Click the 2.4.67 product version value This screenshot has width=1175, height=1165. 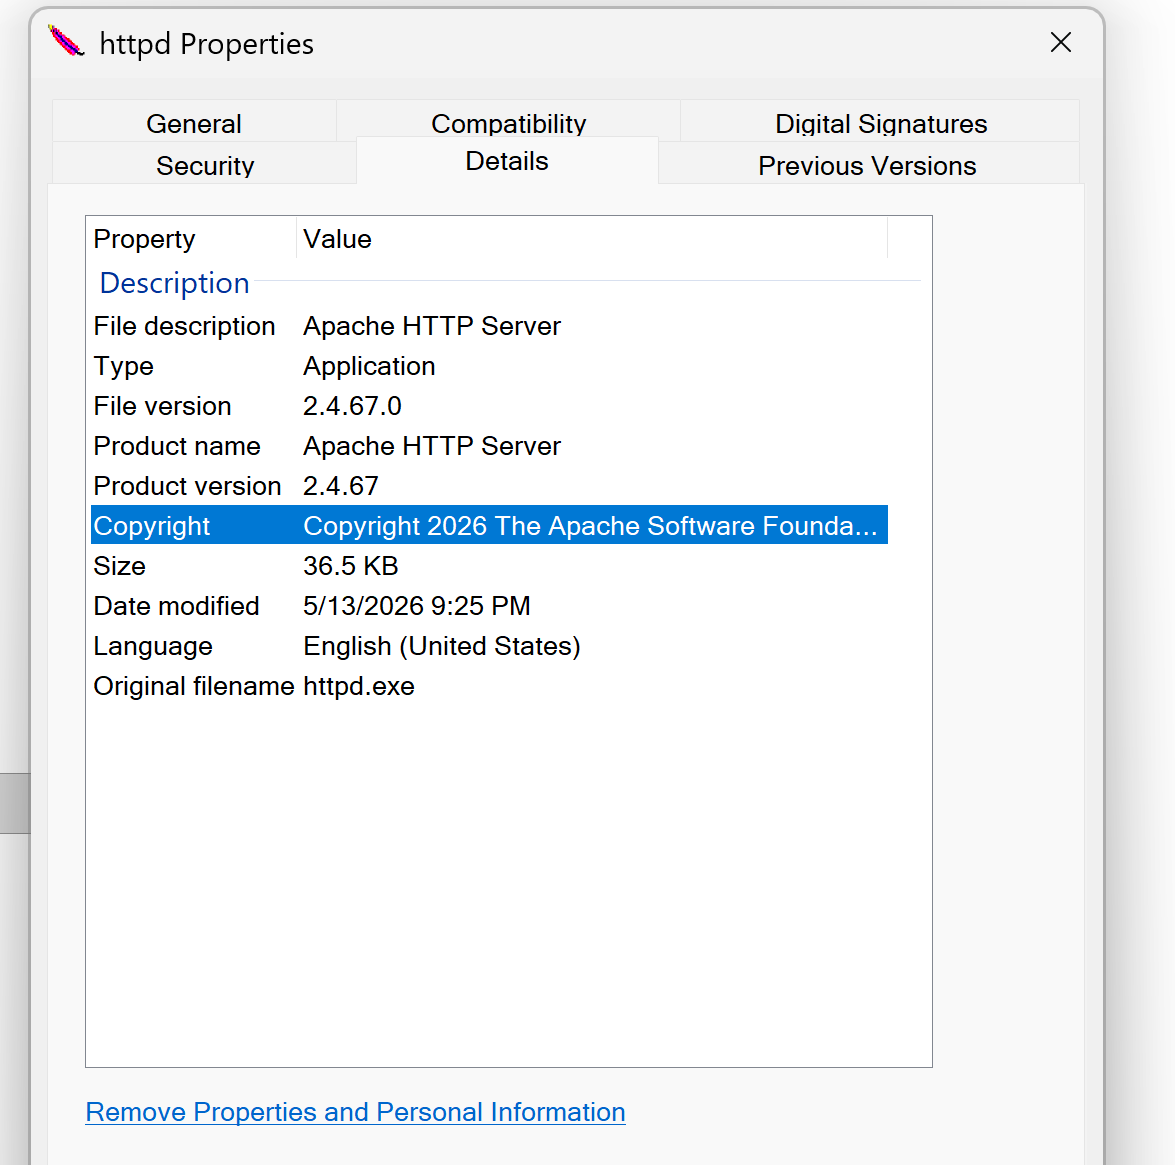click(341, 485)
